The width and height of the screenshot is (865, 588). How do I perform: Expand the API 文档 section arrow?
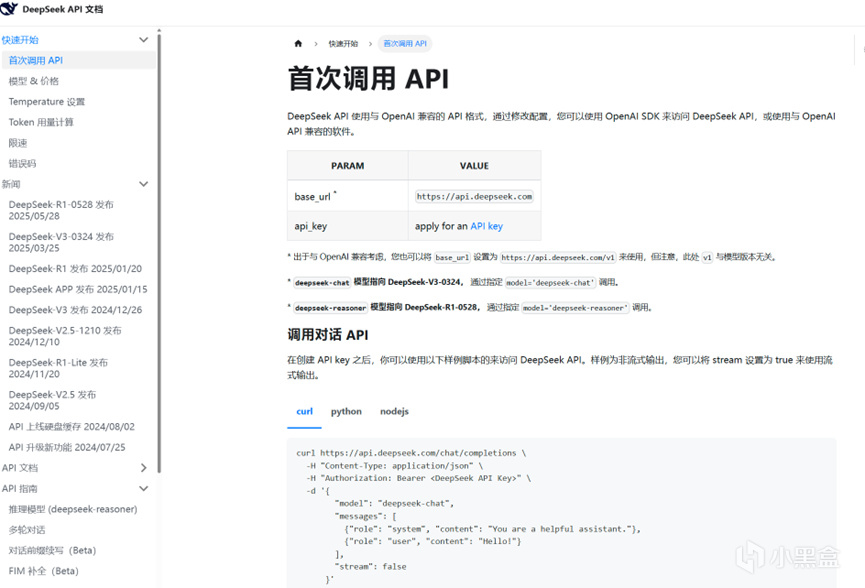click(143, 468)
